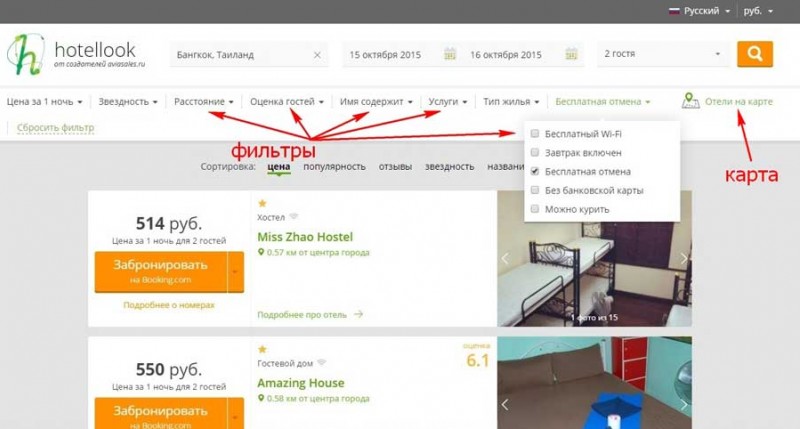This screenshot has height=429, width=800.
Task: Click the Бангкок, Таиланд destination field
Action: coord(240,55)
